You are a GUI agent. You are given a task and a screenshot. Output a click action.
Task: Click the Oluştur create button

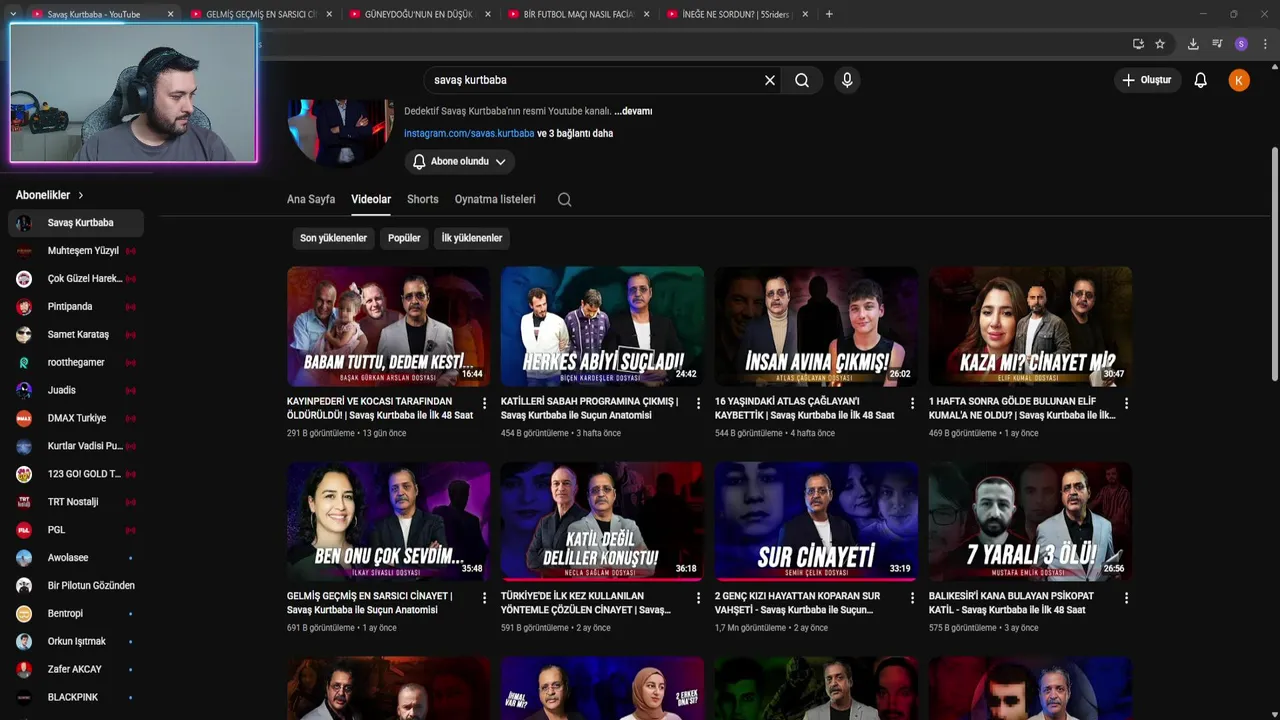(x=1147, y=80)
